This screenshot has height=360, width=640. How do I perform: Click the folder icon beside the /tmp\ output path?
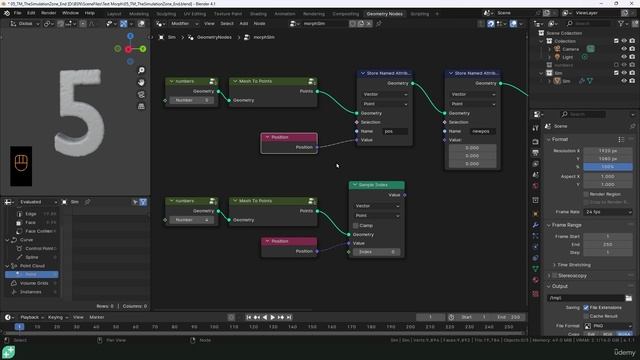point(629,298)
